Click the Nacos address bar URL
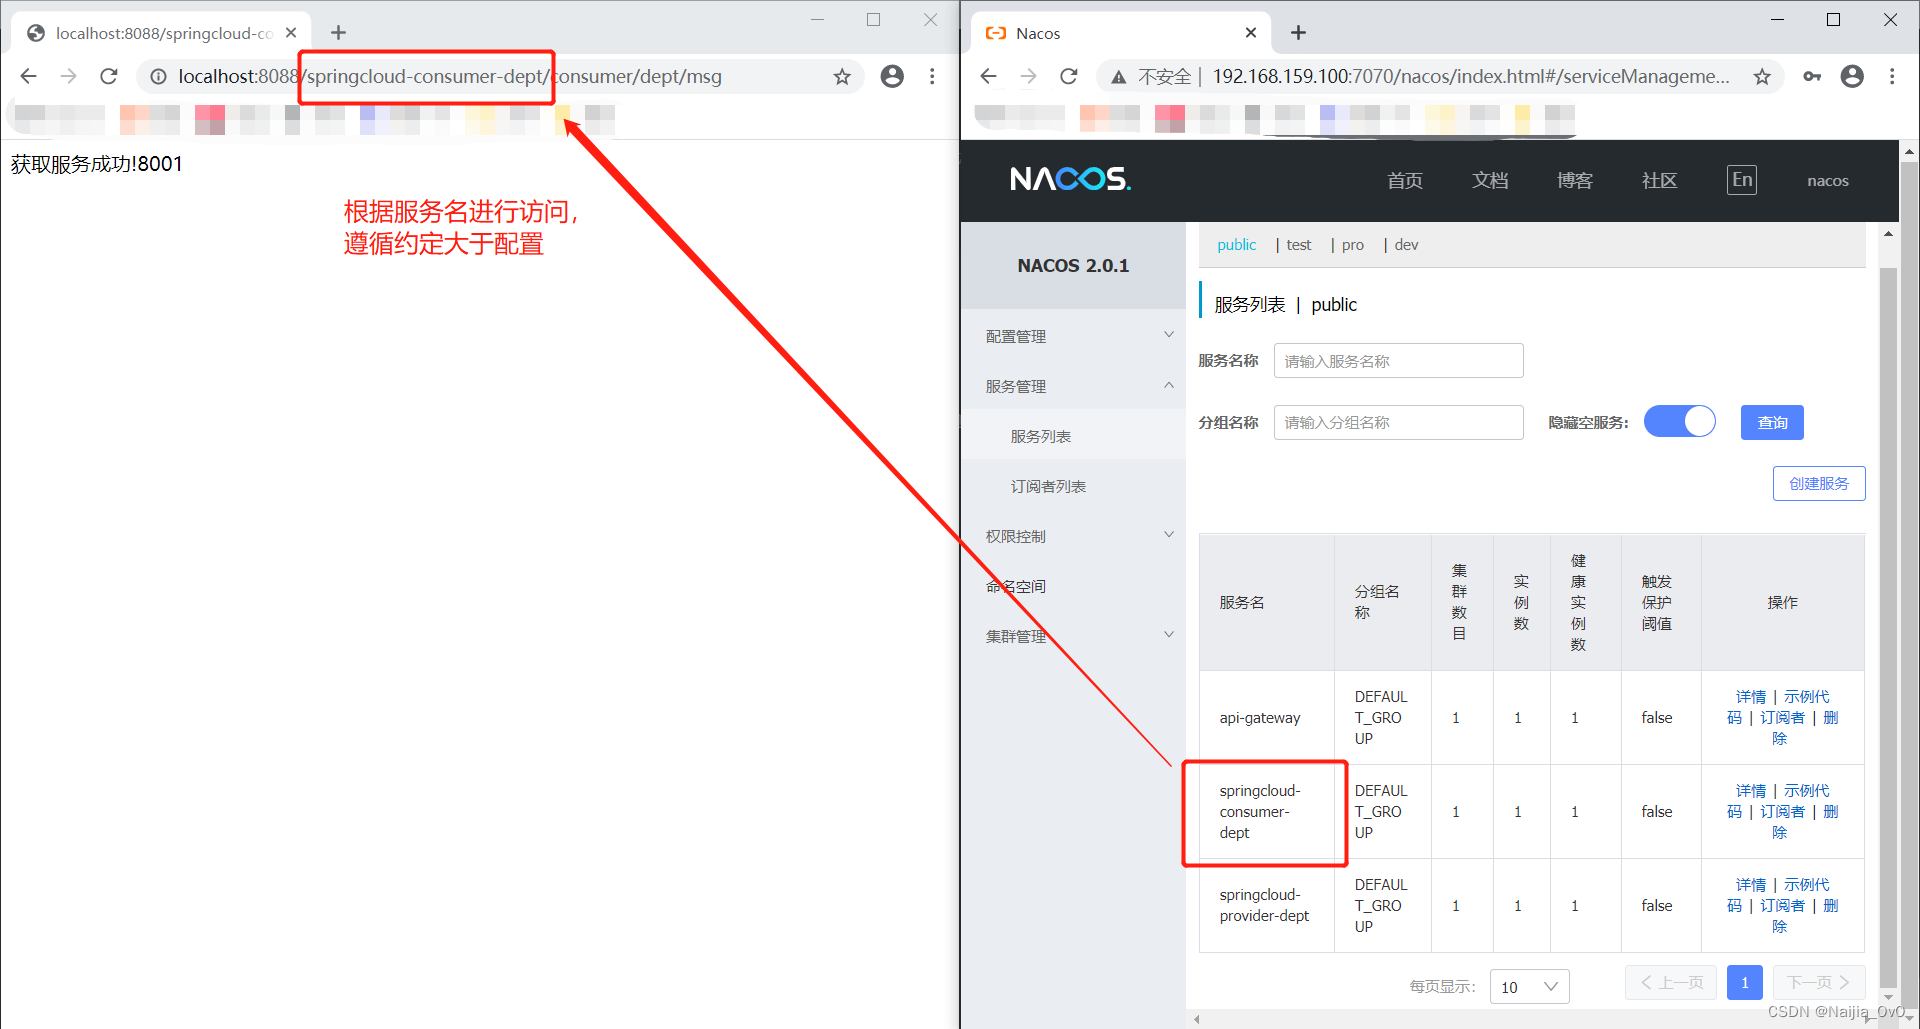Viewport: 1920px width, 1029px height. (1471, 76)
